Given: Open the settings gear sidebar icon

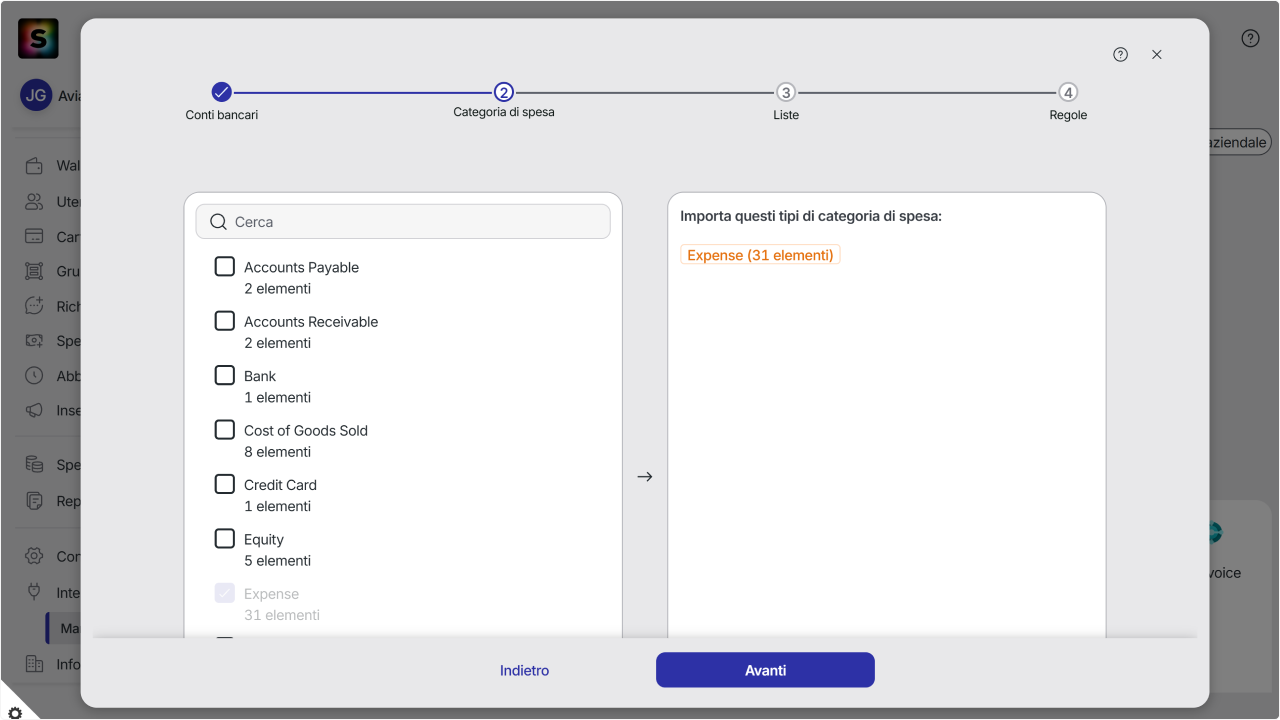Looking at the screenshot, I should pos(35,556).
